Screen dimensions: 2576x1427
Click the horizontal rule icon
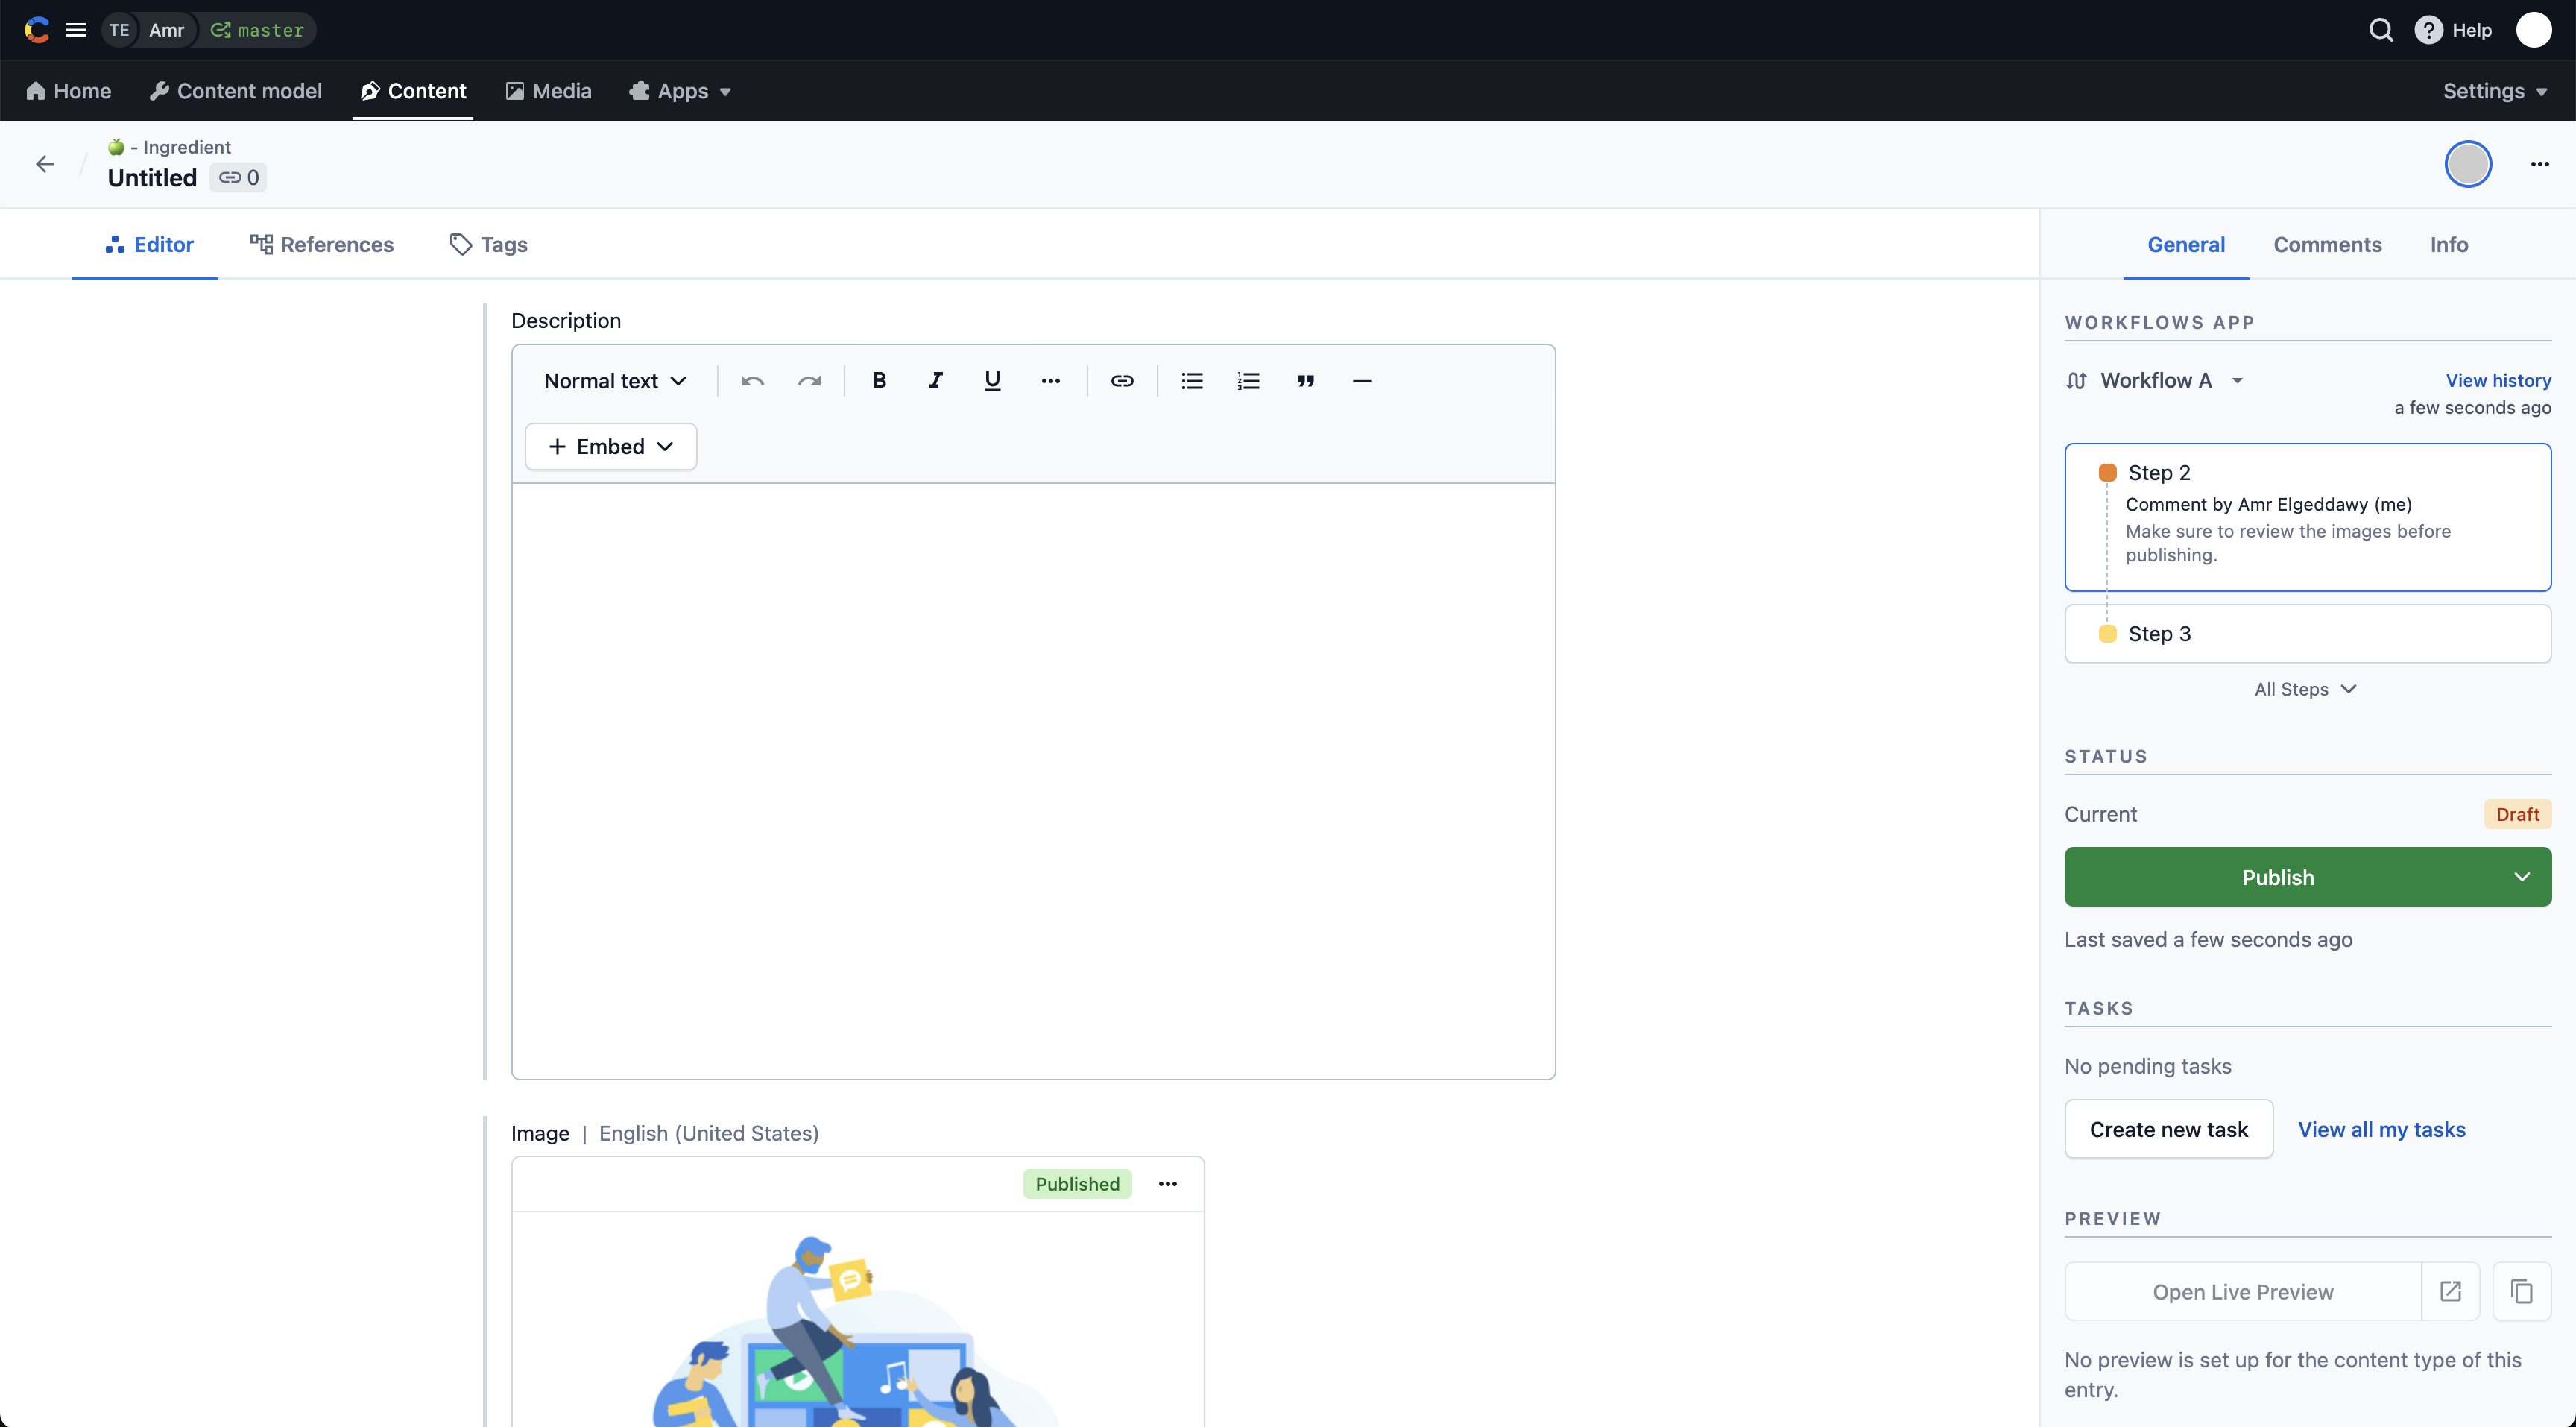pyautogui.click(x=1361, y=382)
